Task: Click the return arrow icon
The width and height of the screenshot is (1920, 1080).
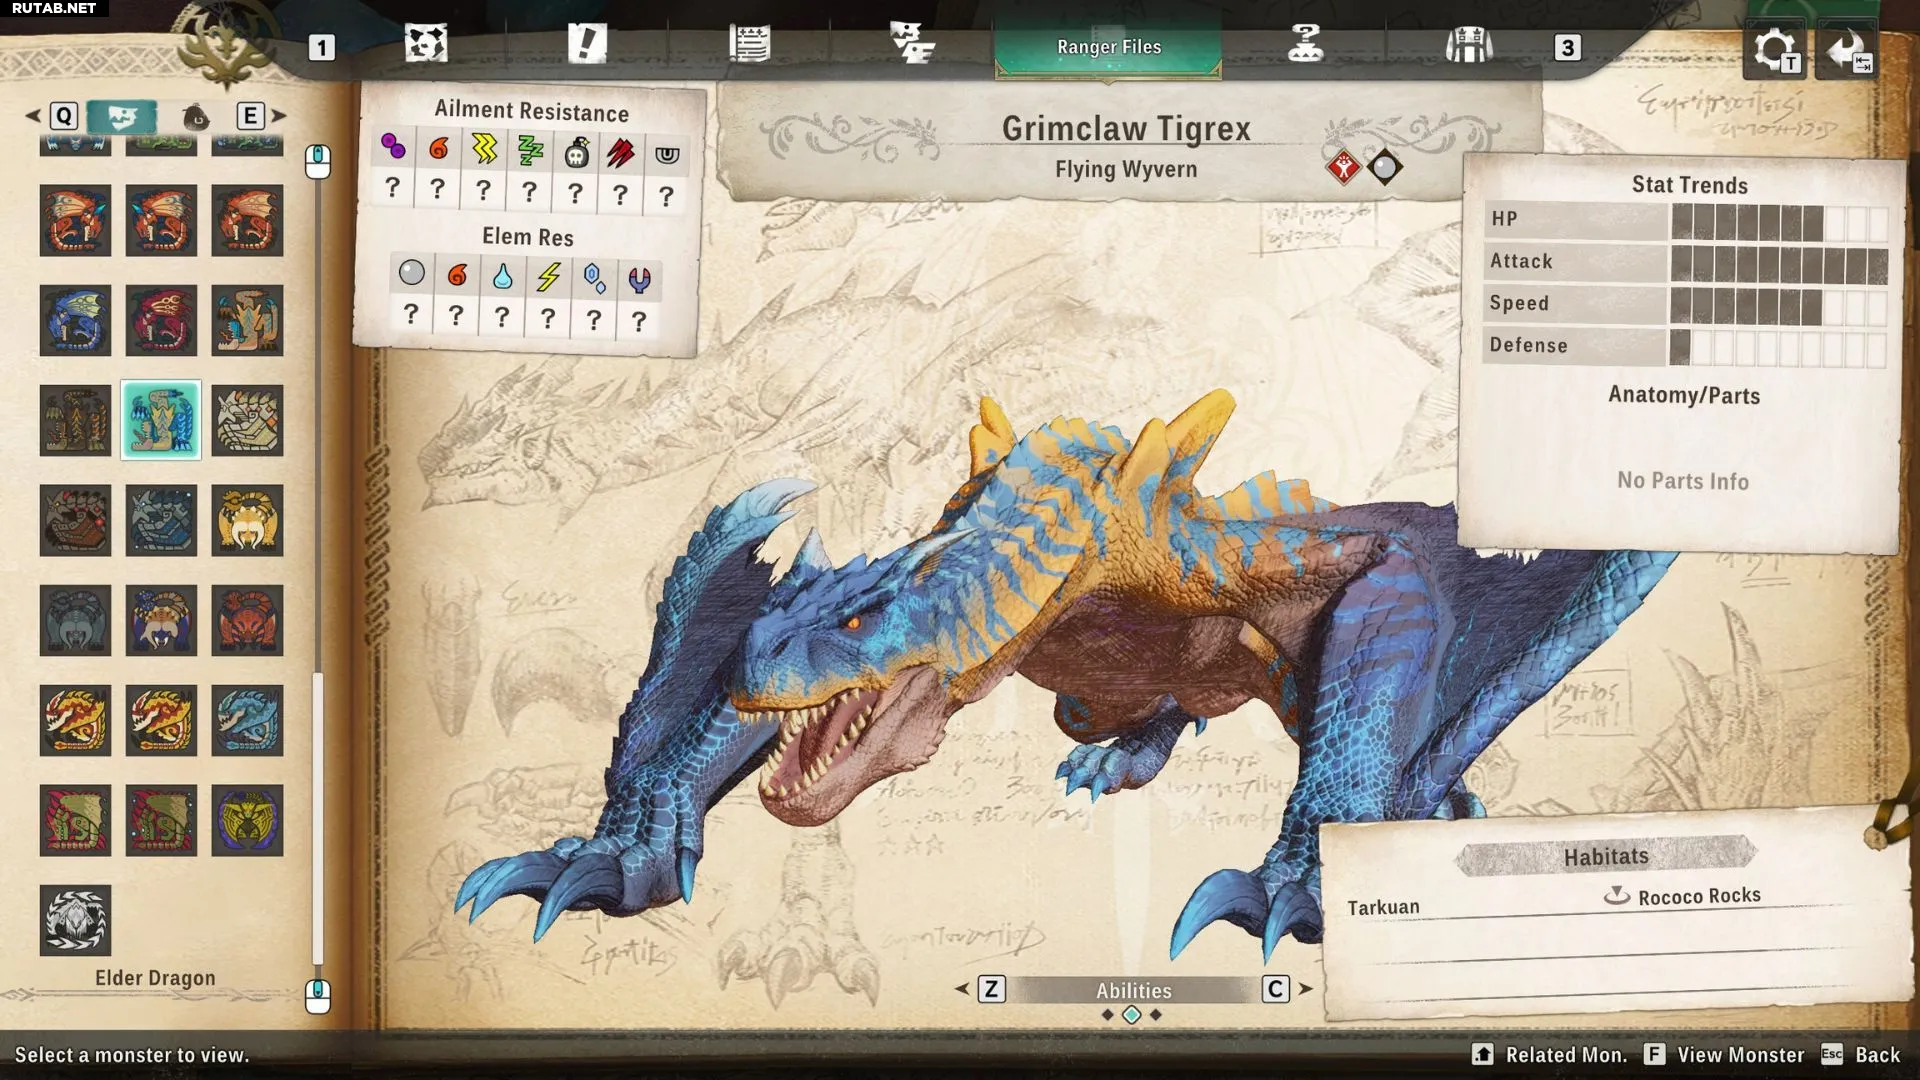Action: (x=1846, y=49)
